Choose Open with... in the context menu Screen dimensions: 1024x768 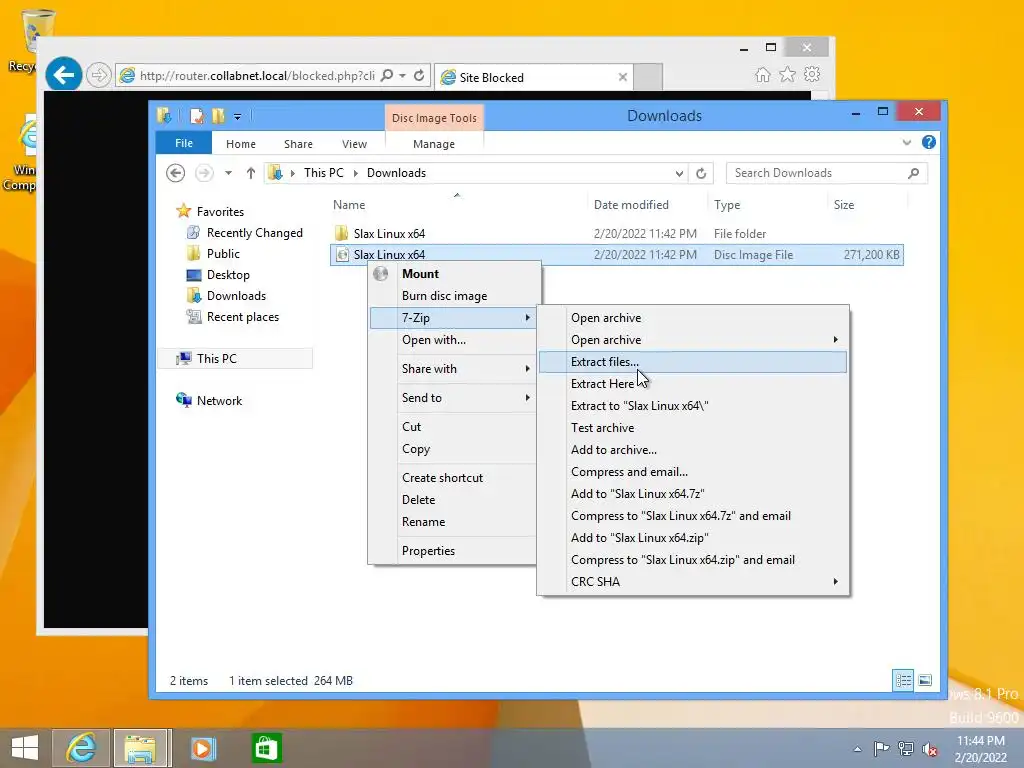click(x=455, y=340)
